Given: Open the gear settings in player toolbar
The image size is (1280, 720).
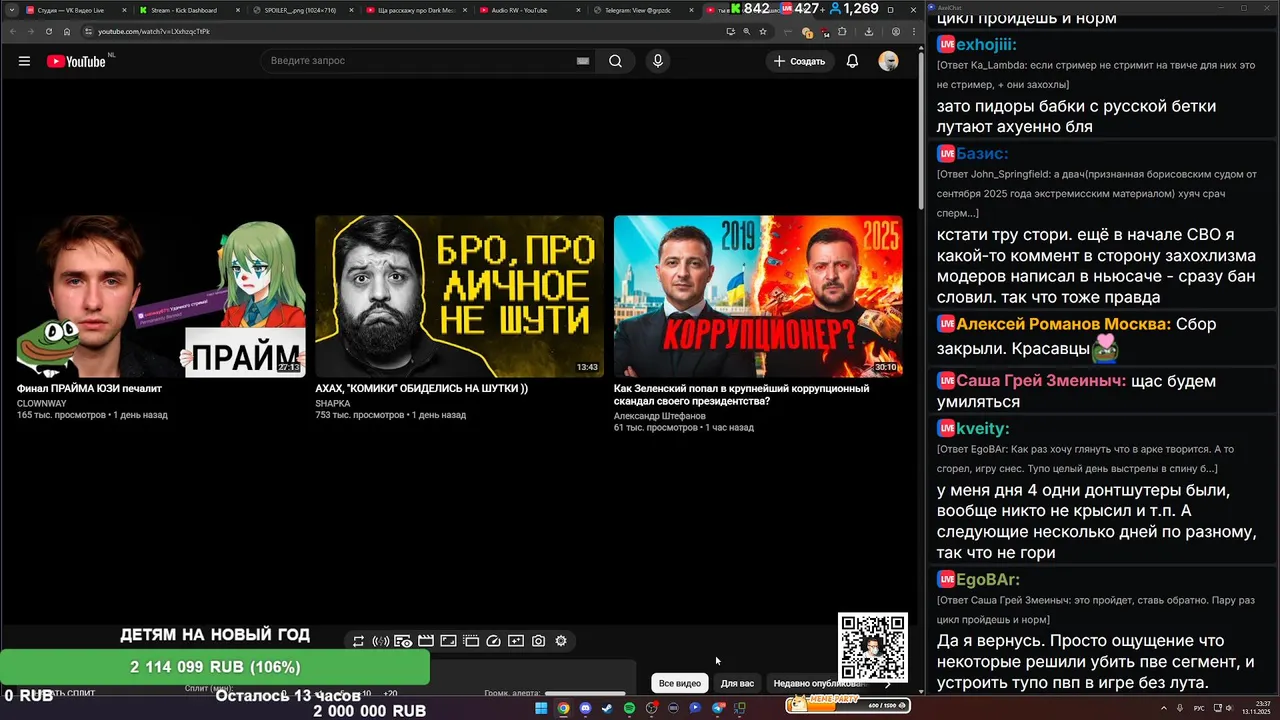Looking at the screenshot, I should pyautogui.click(x=561, y=641).
